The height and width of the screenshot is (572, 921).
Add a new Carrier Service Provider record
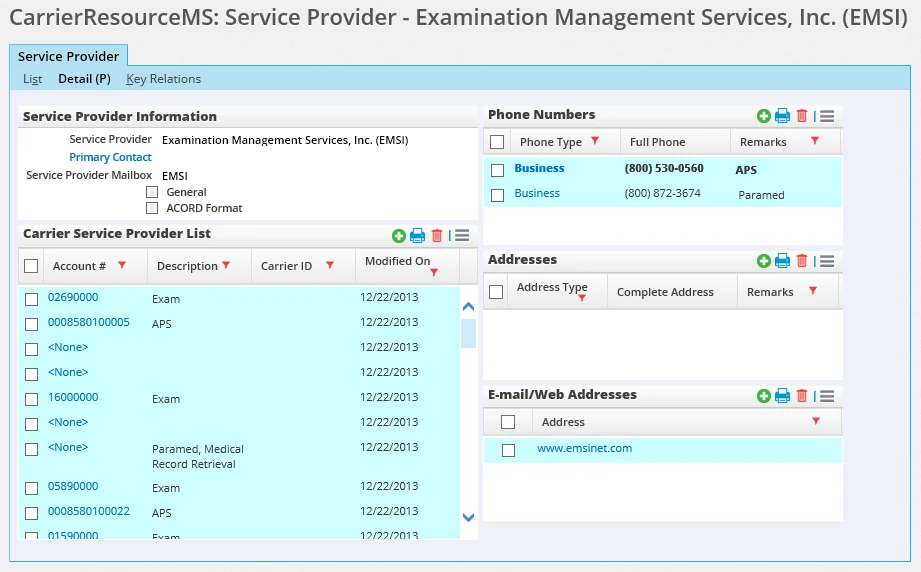tap(399, 235)
